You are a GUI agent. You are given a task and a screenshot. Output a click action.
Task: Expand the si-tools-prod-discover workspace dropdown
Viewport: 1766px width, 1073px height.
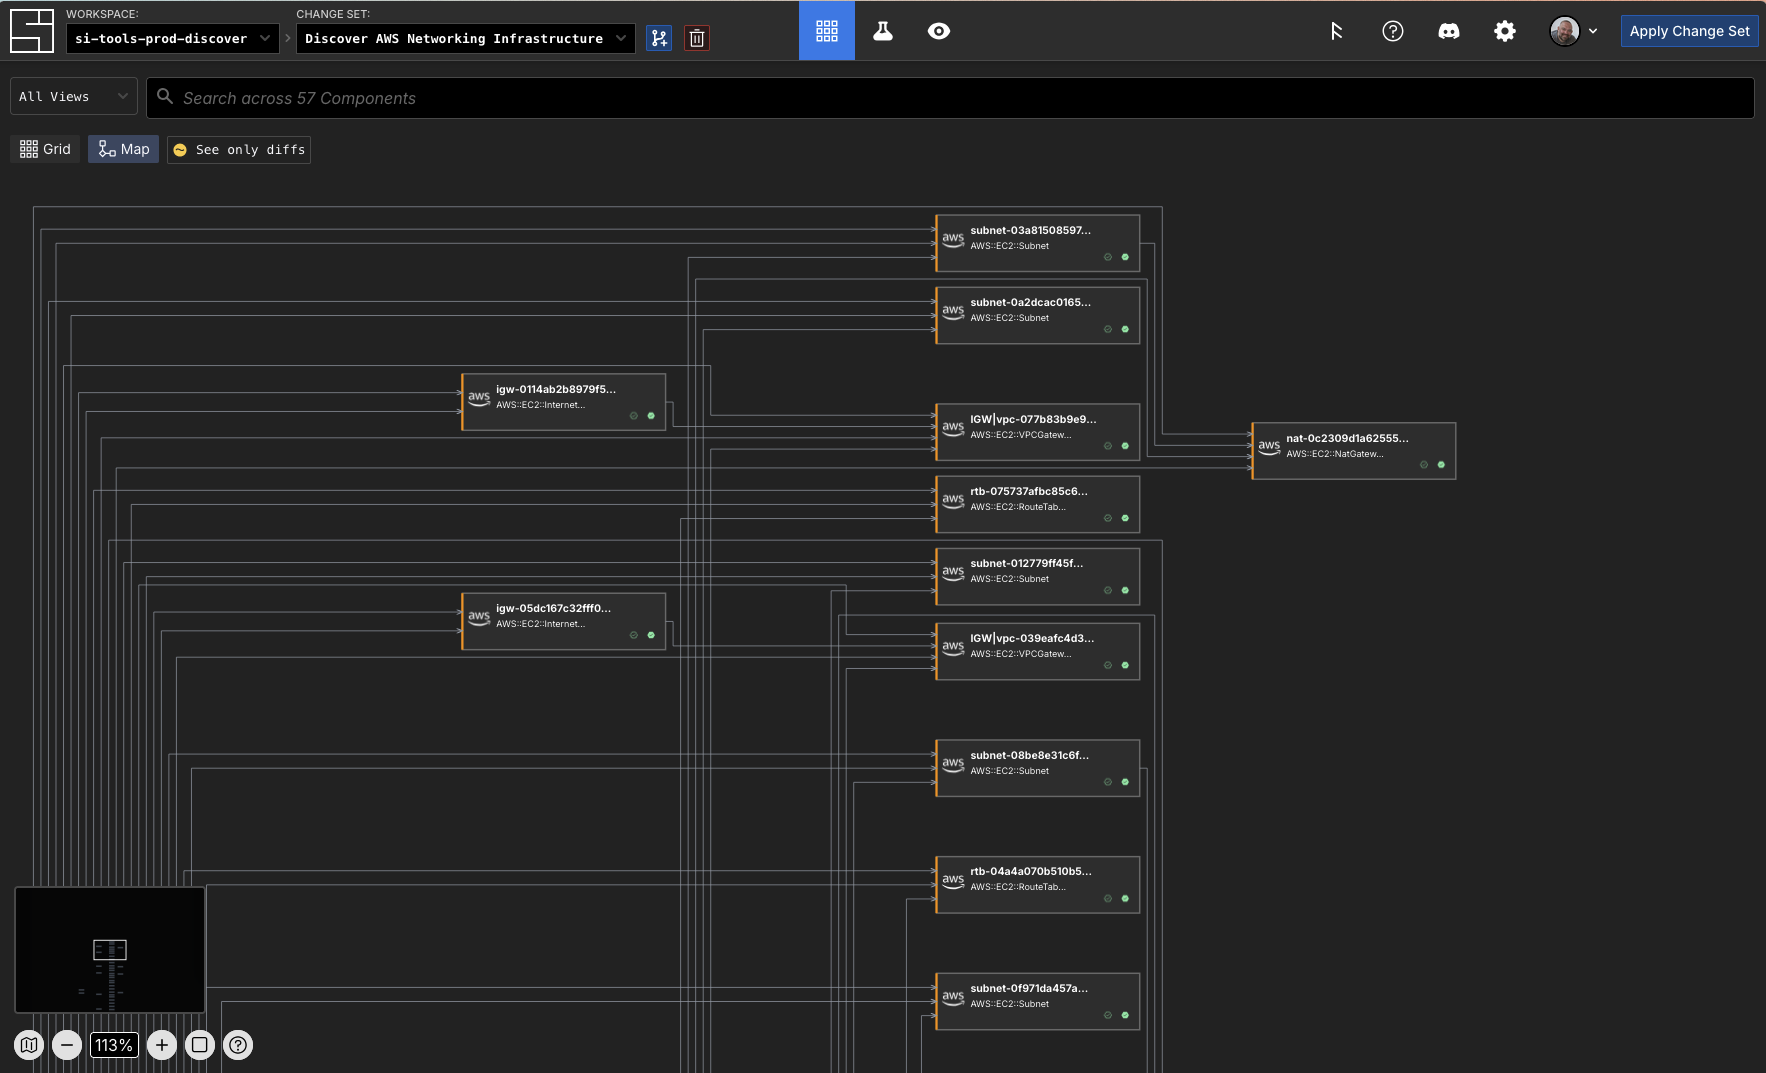pos(172,39)
